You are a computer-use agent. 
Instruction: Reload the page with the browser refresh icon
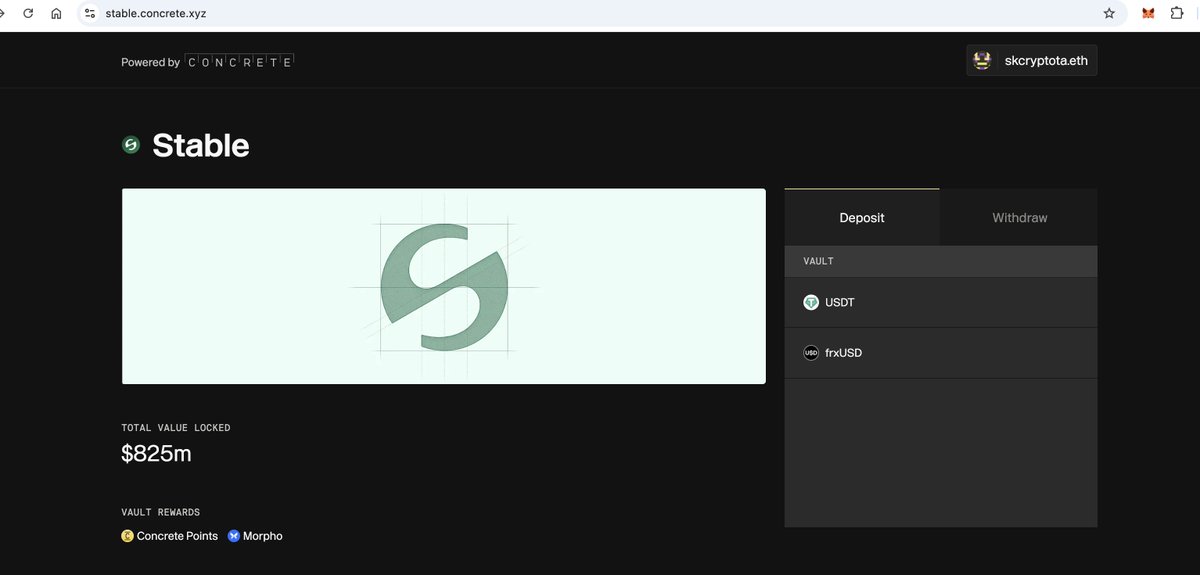[x=28, y=13]
